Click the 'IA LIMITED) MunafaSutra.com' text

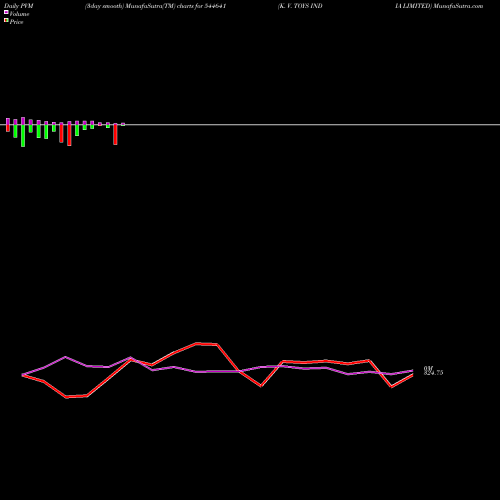439,6
